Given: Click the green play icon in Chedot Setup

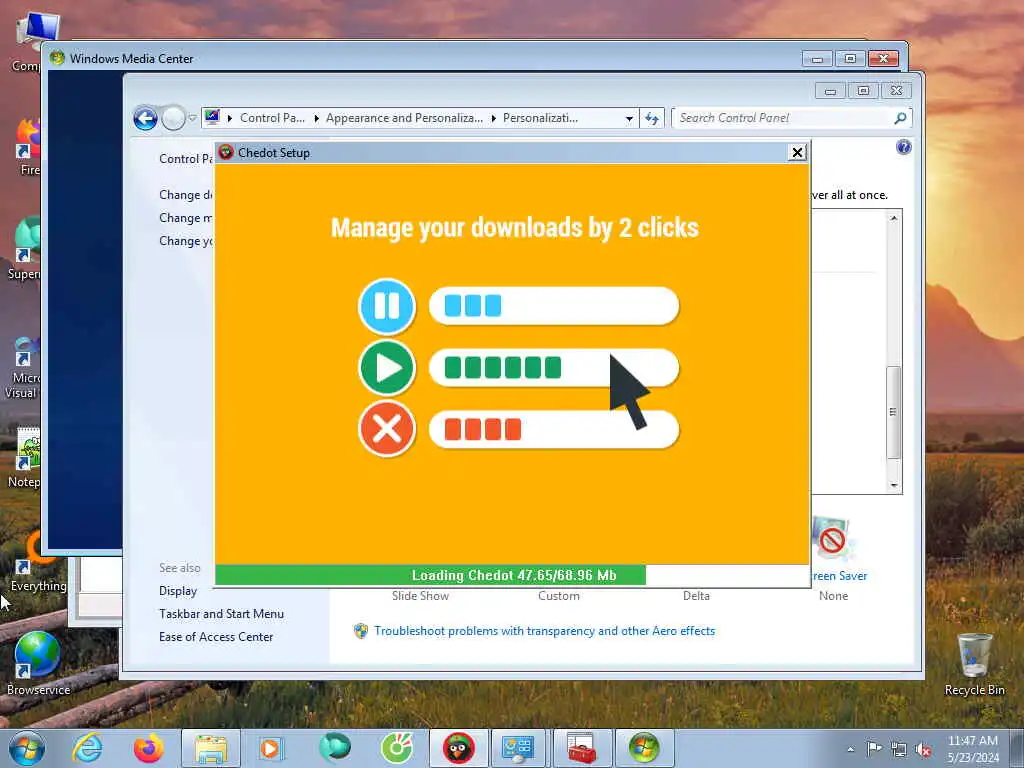Looking at the screenshot, I should 387,368.
